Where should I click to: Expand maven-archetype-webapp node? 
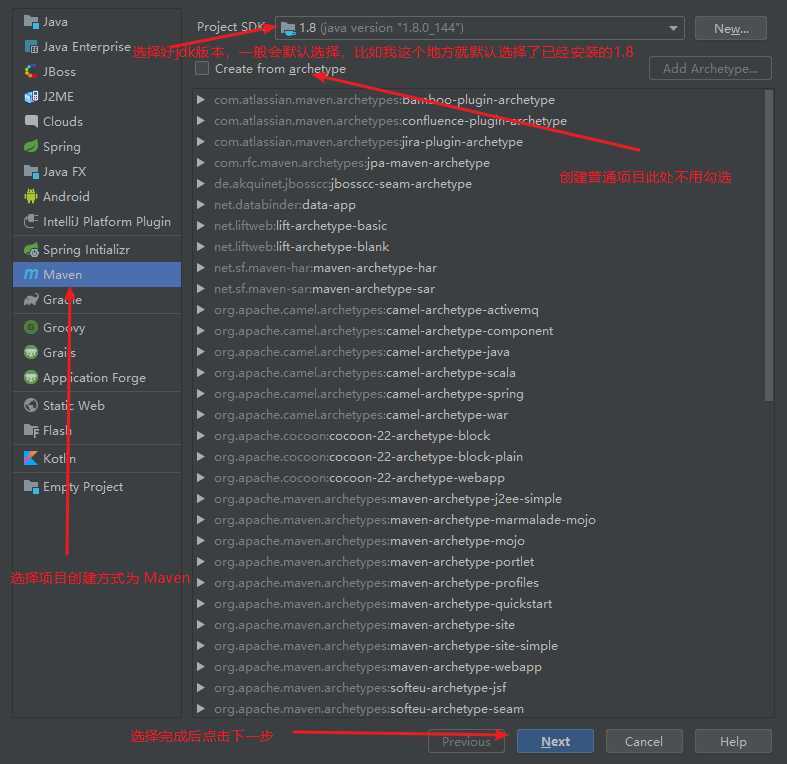(201, 667)
